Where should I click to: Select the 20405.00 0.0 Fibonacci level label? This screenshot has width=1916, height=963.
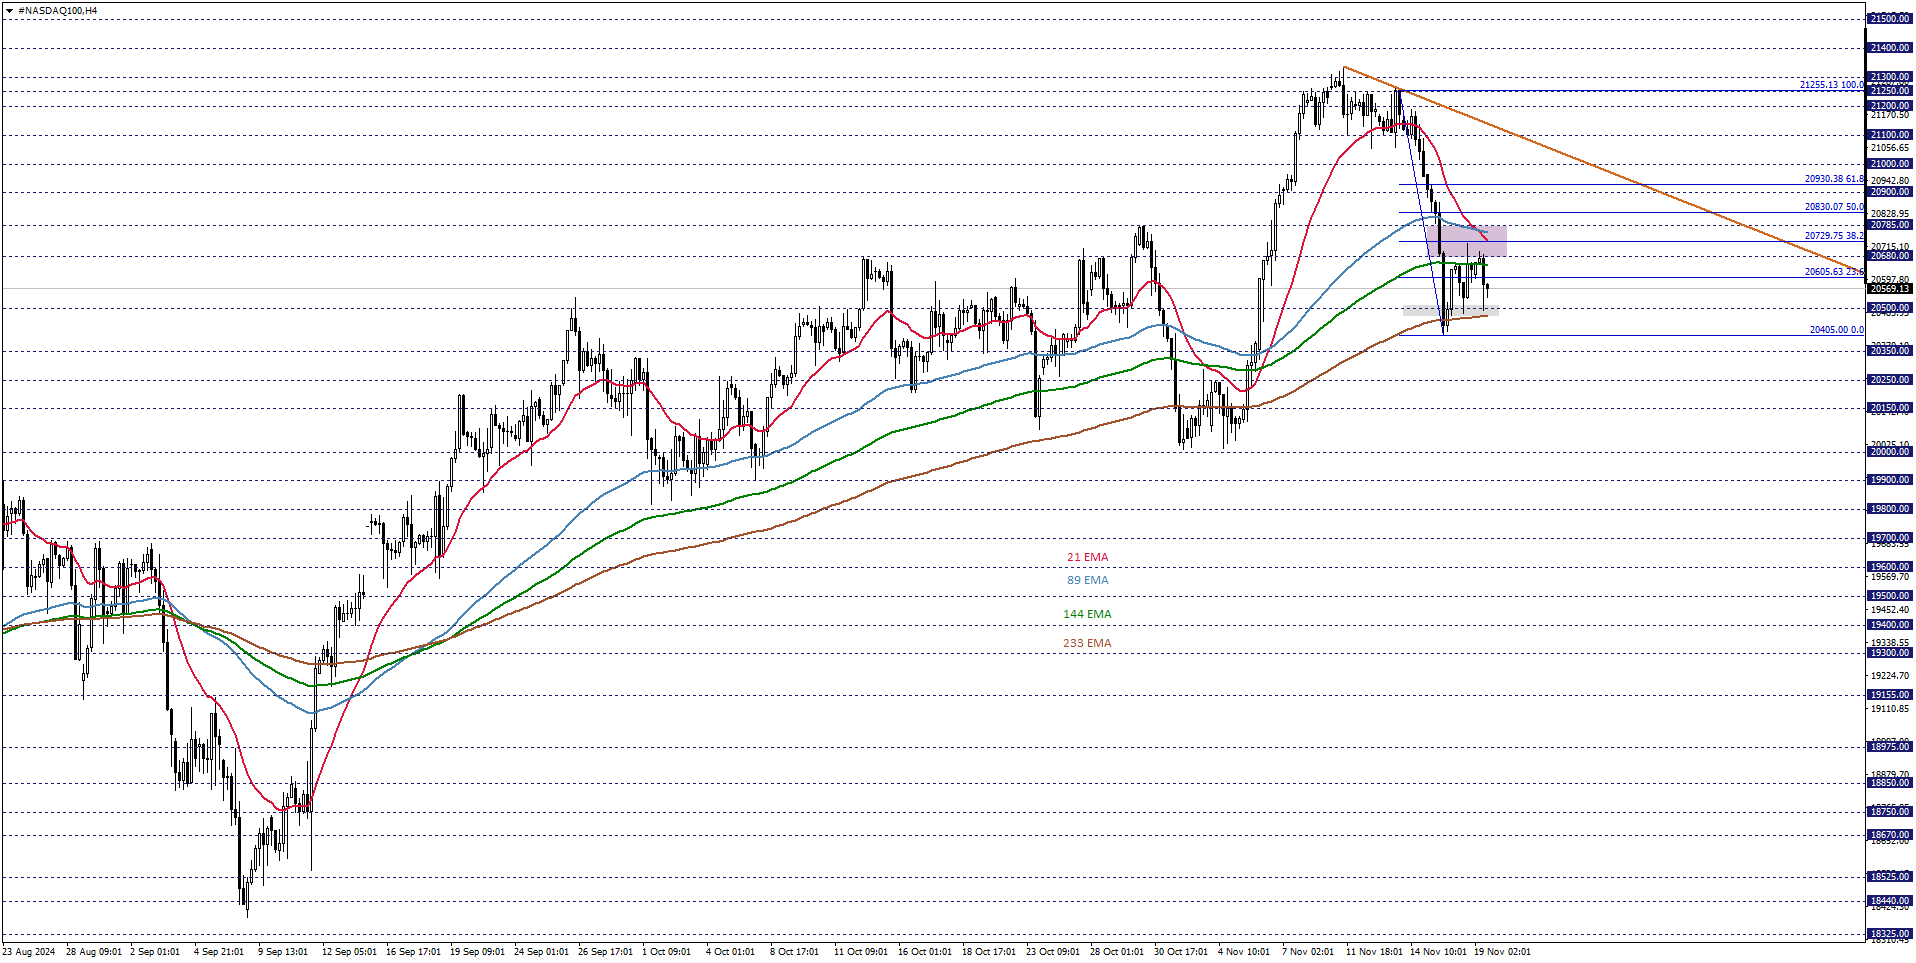[1836, 330]
